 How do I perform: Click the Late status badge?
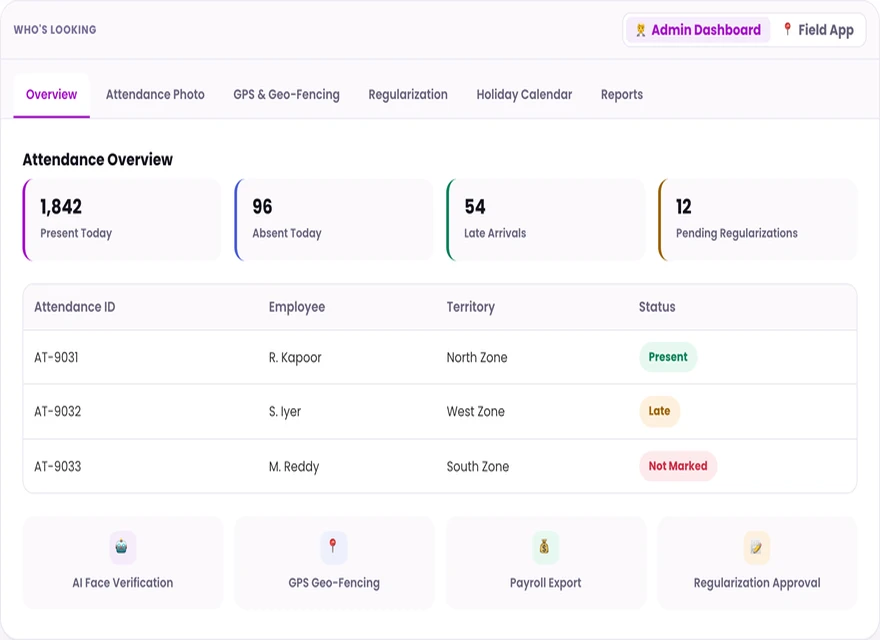click(x=659, y=411)
